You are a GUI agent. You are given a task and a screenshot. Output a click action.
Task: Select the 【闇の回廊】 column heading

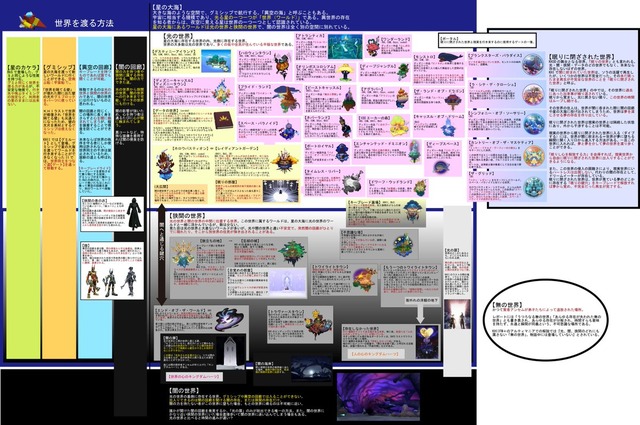[130, 66]
